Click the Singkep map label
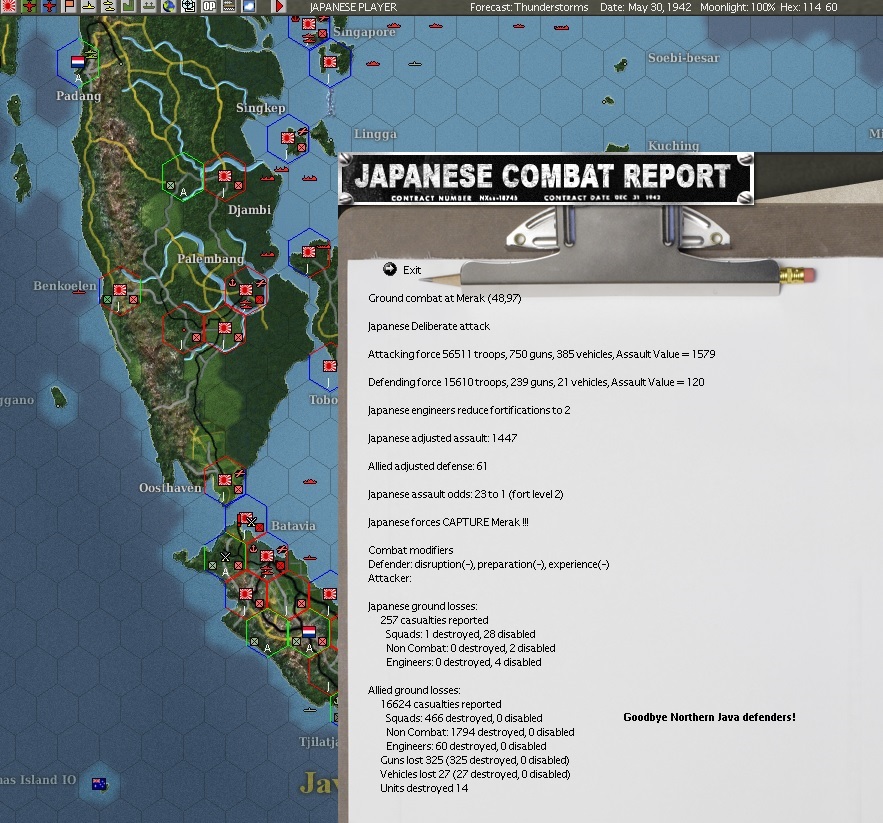Image resolution: width=883 pixels, height=823 pixels. [x=261, y=108]
